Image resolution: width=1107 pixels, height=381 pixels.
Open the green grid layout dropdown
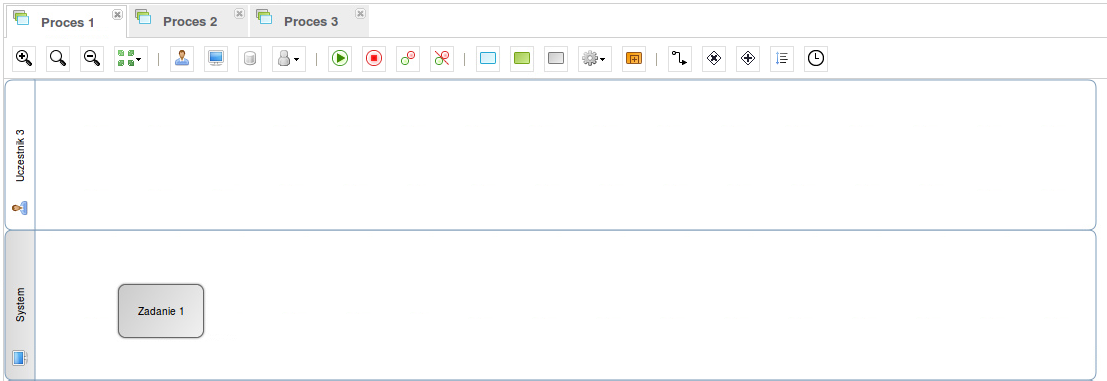(x=131, y=59)
